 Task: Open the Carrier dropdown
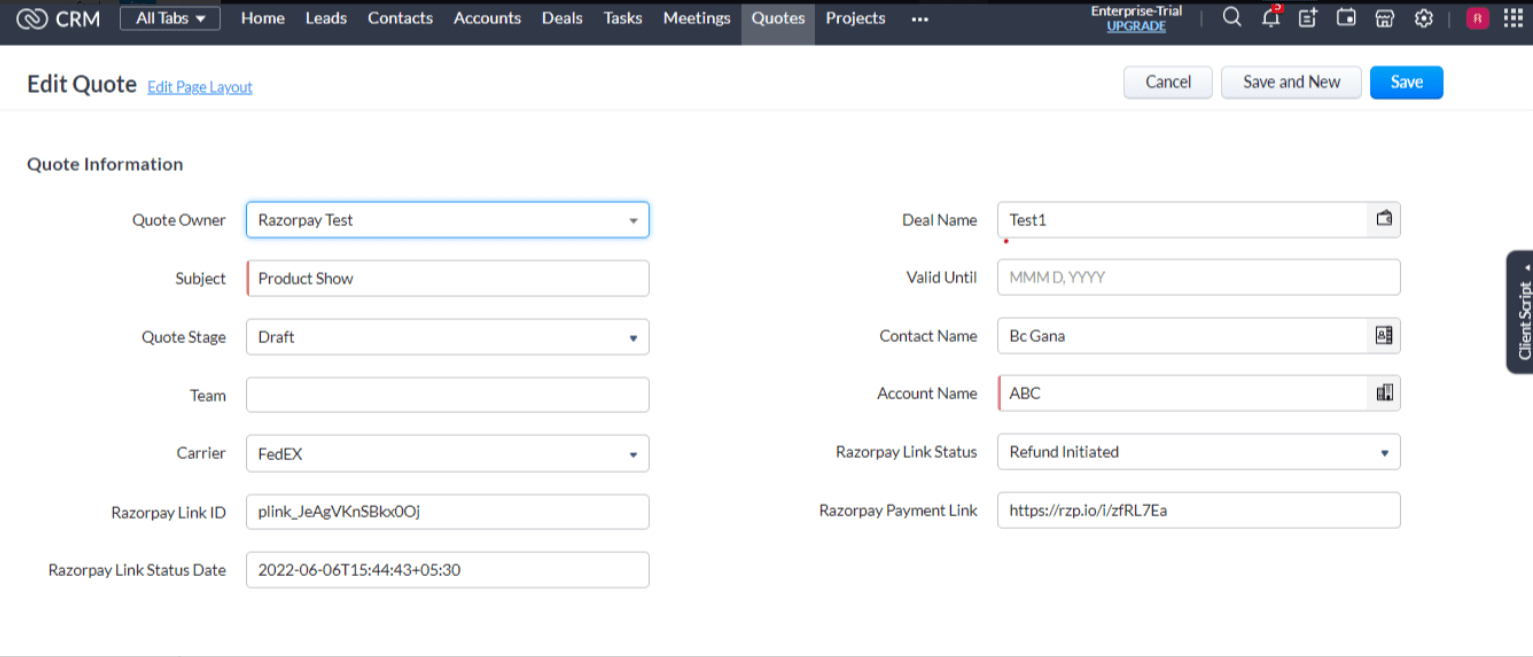447,454
